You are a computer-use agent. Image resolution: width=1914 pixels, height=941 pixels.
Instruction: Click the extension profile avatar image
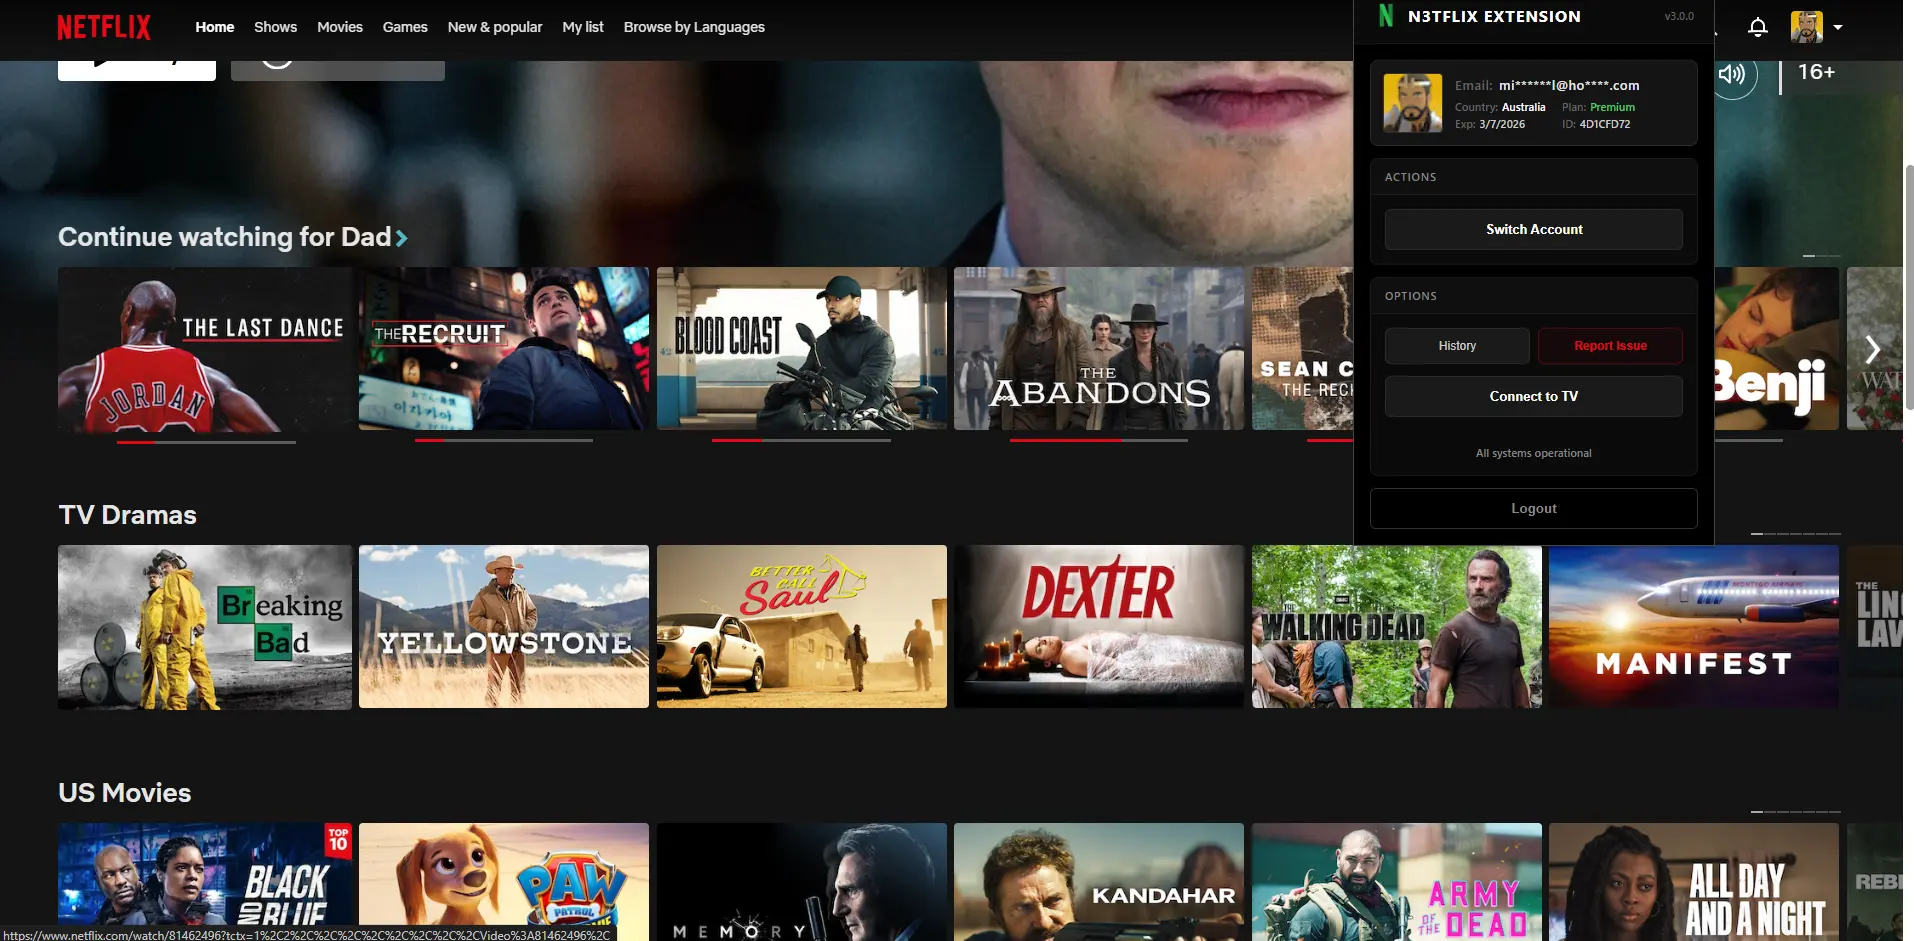pos(1413,103)
